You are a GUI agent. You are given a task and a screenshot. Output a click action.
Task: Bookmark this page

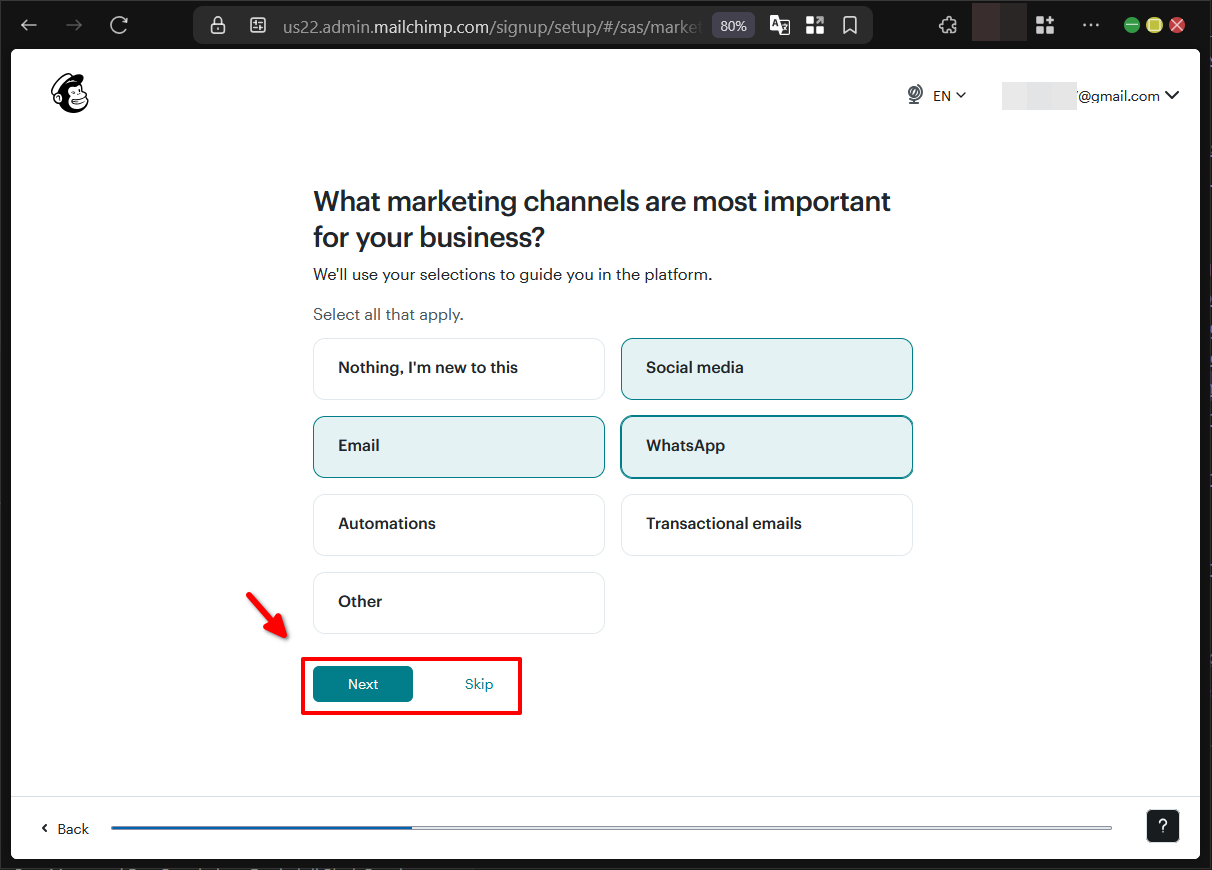click(x=850, y=24)
